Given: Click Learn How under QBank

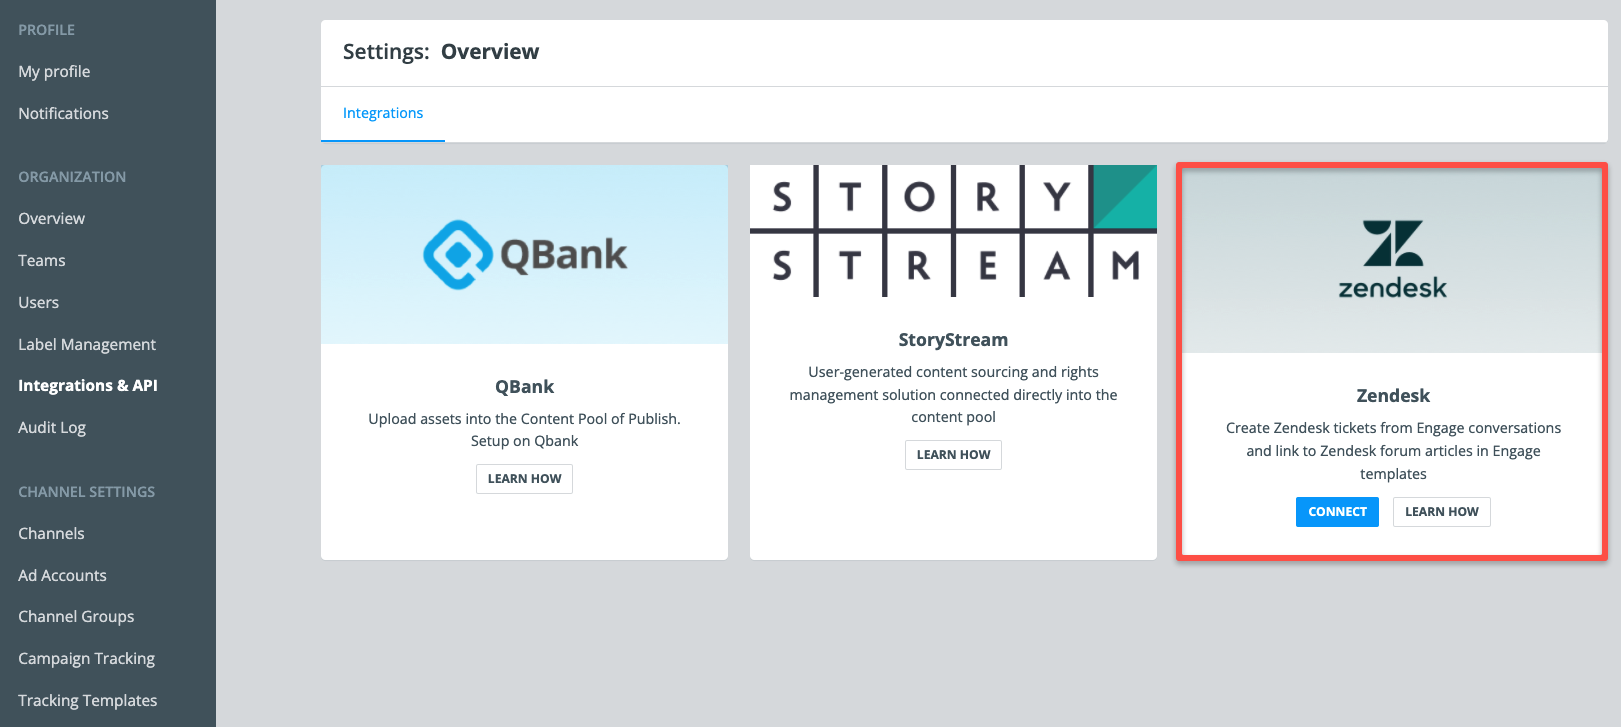Looking at the screenshot, I should tap(524, 479).
